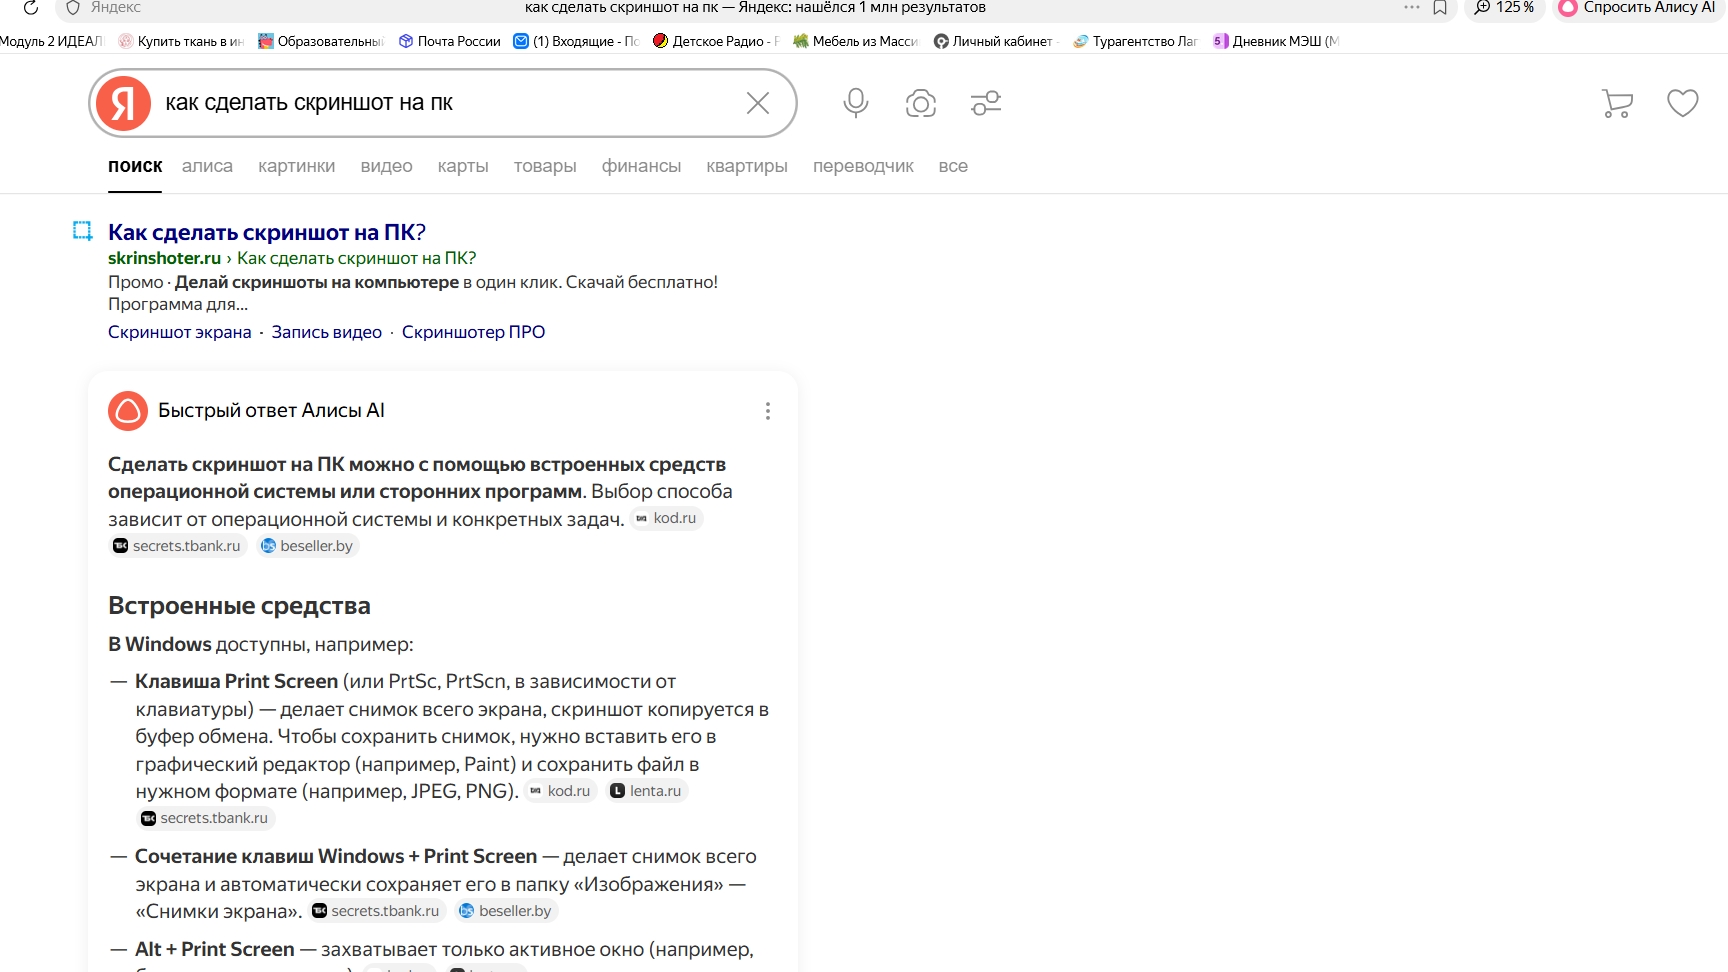This screenshot has height=972, width=1728.
Task: Open the Alice answer three-dots menu
Action: [x=768, y=411]
